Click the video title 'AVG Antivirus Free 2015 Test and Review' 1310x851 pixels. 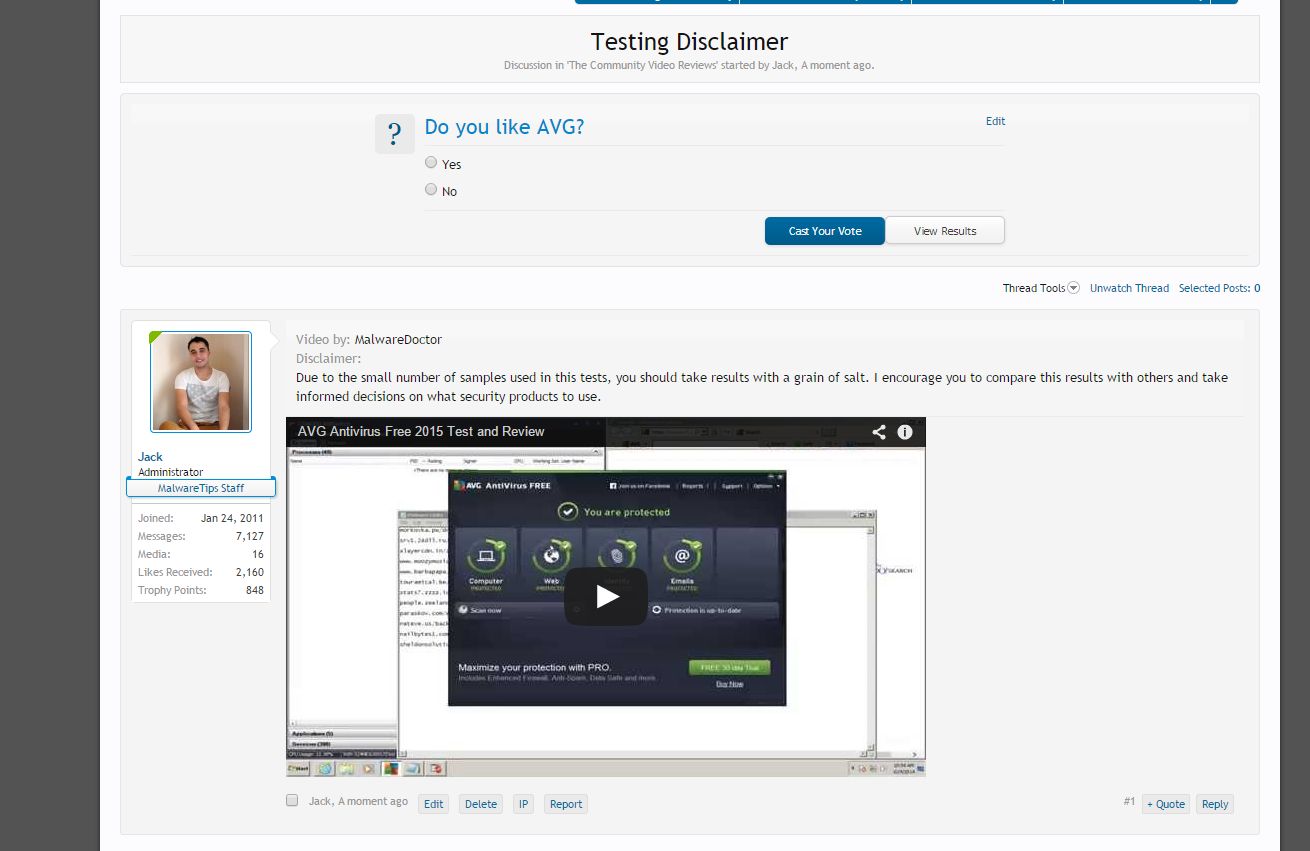421,432
